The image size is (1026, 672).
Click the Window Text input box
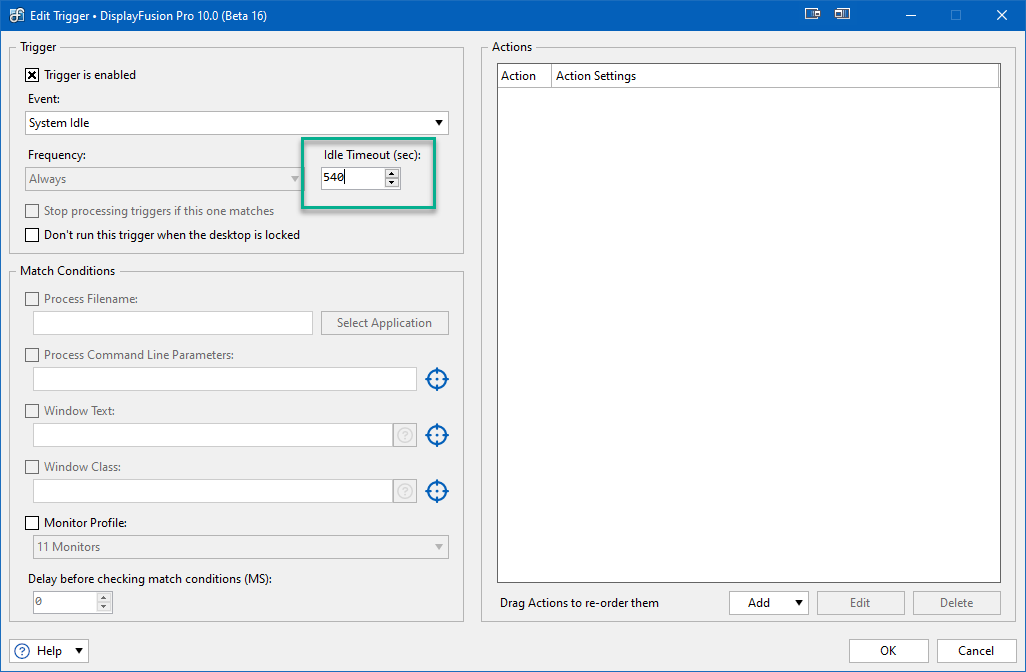[213, 435]
